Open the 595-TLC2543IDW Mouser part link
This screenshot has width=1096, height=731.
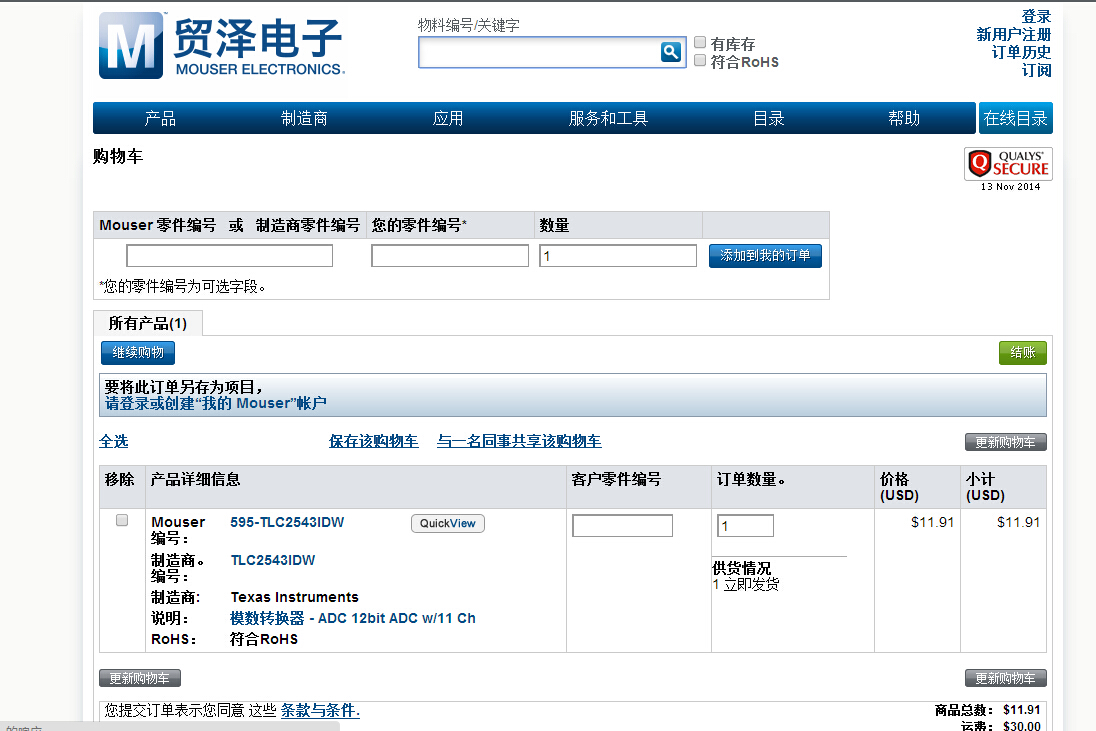click(x=287, y=522)
